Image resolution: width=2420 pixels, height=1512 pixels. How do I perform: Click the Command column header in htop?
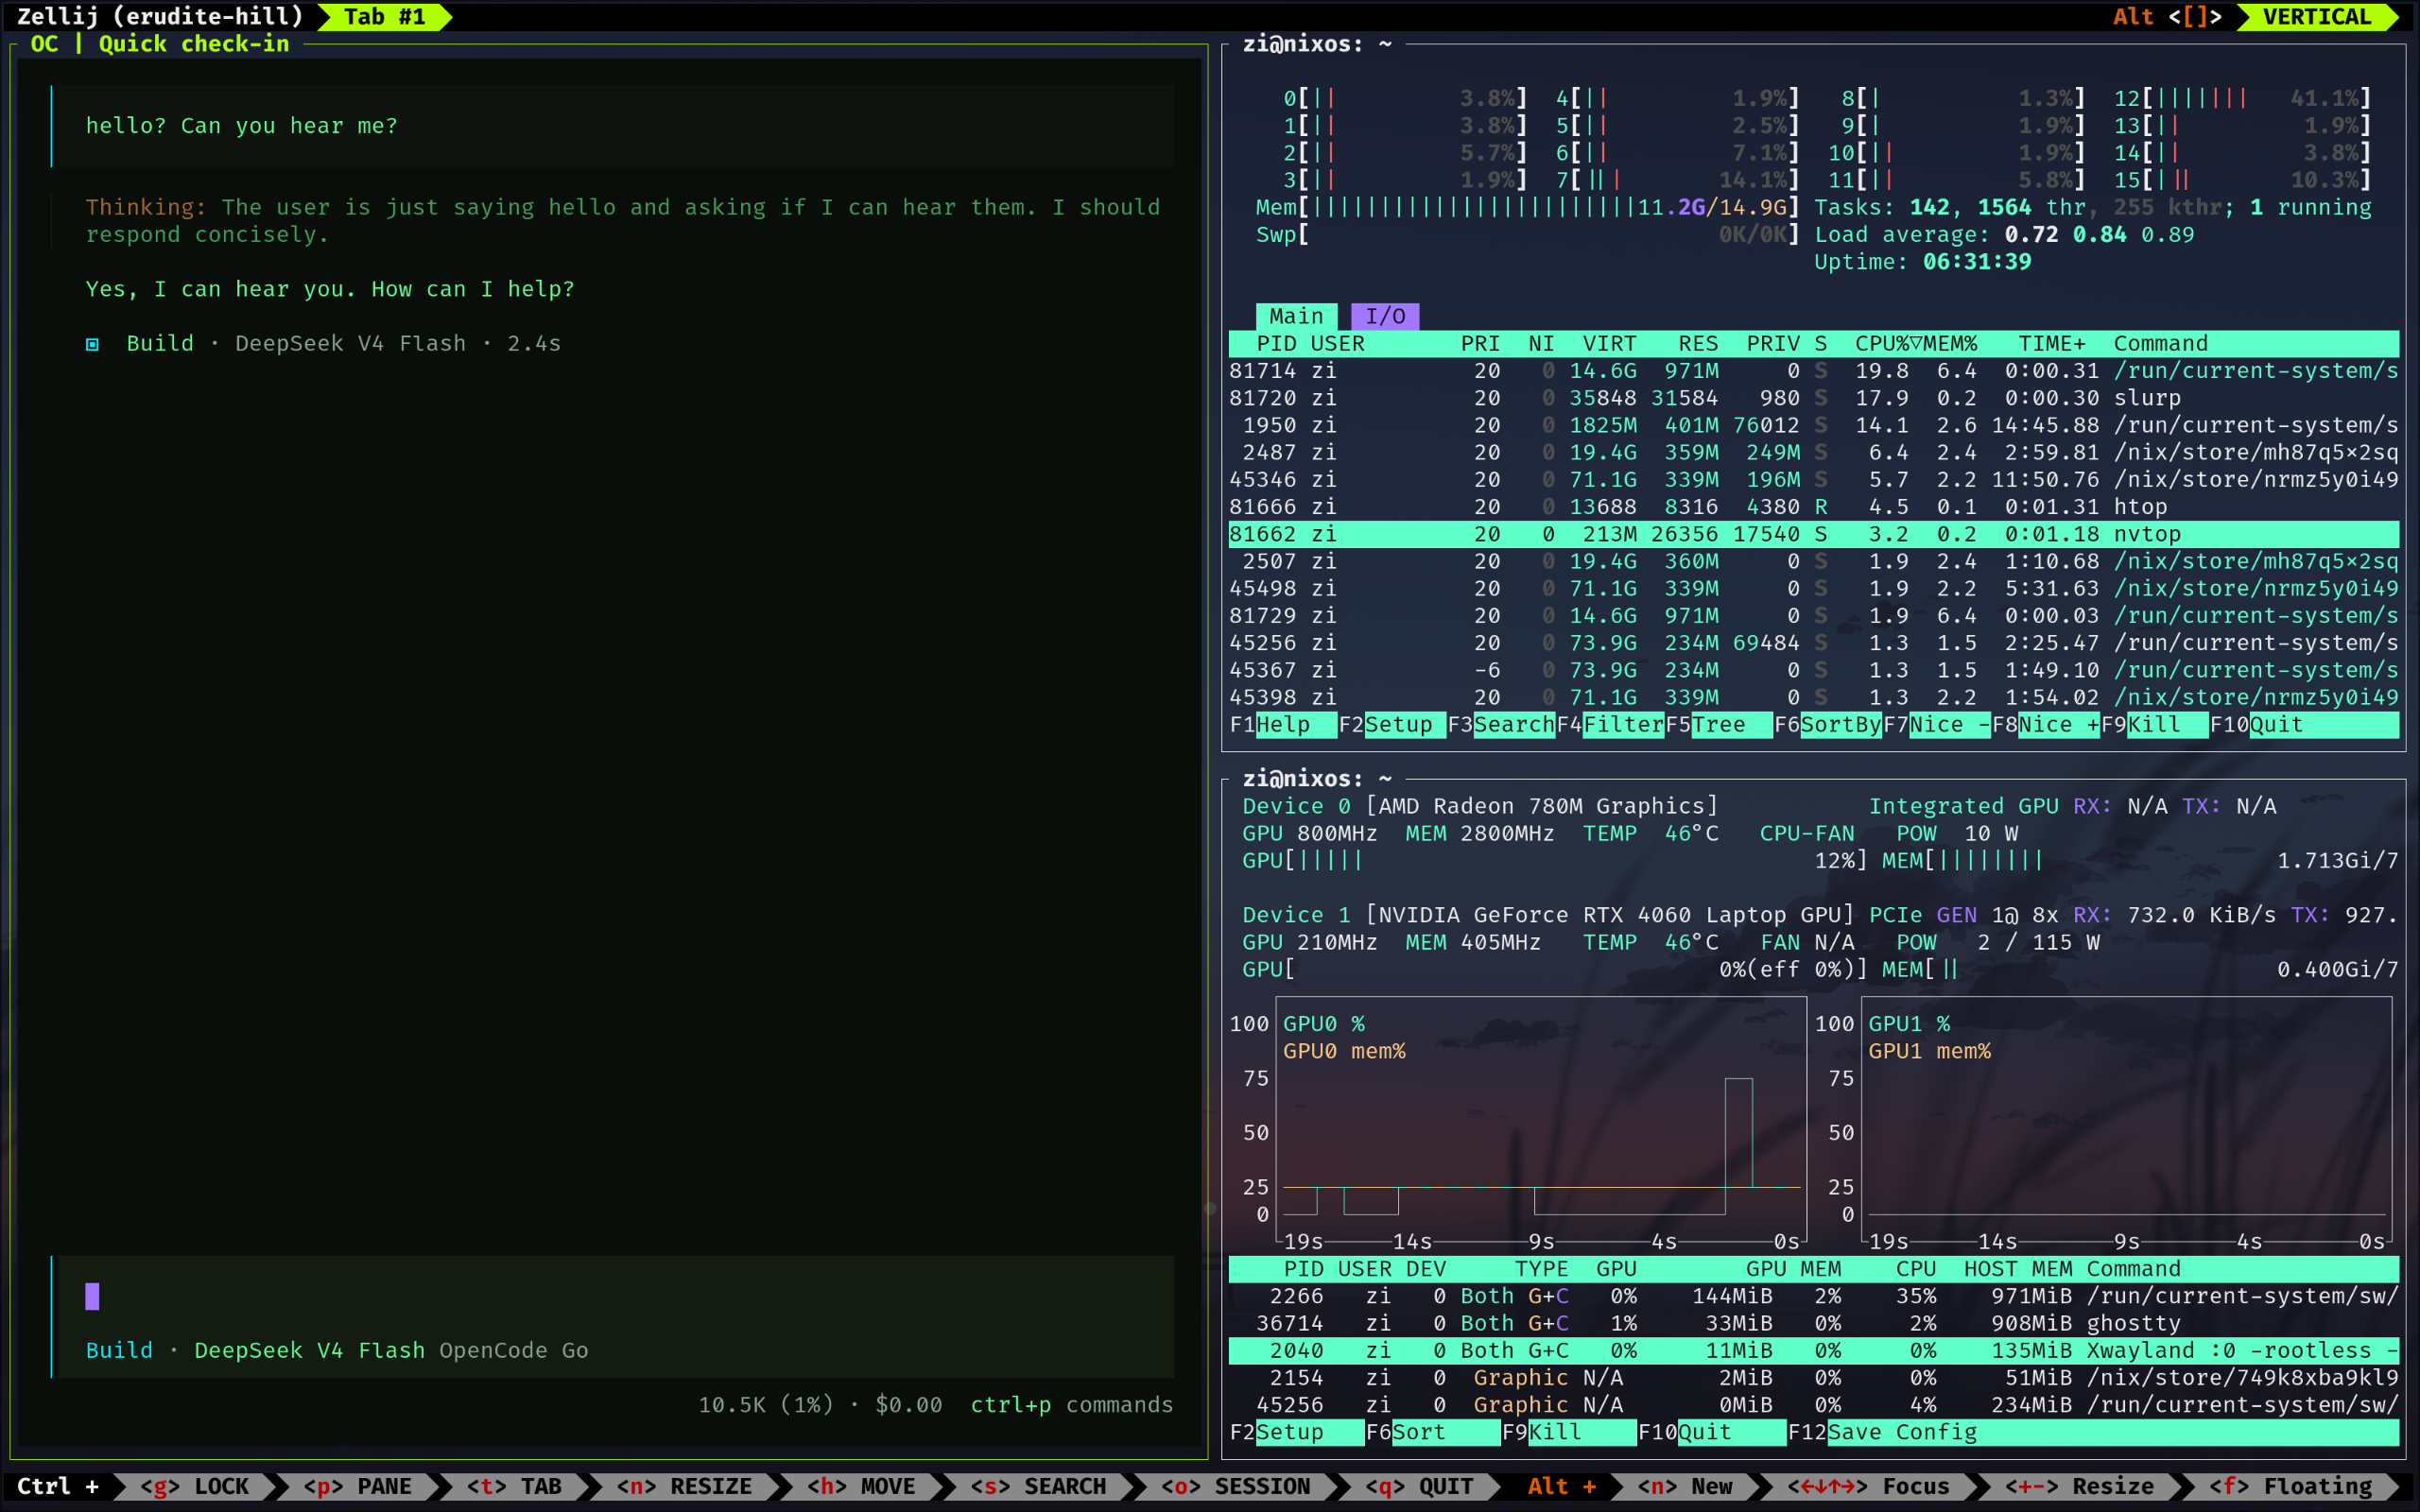click(2160, 344)
